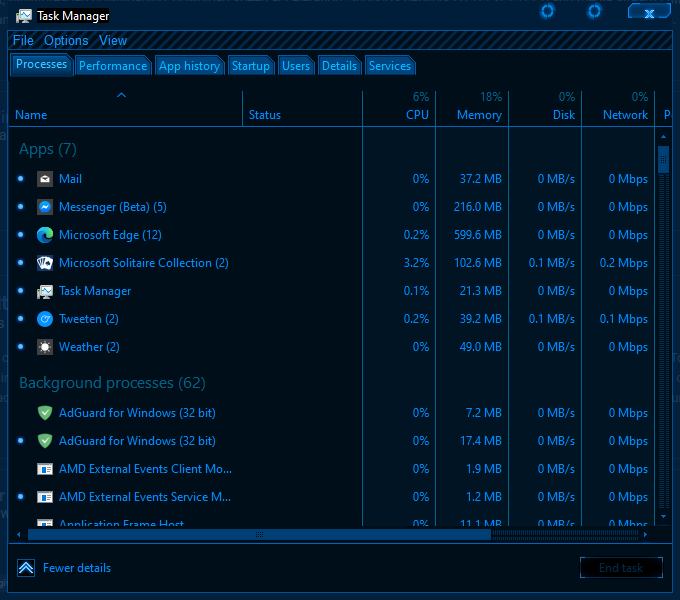Switch to the Users tab

coord(296,66)
